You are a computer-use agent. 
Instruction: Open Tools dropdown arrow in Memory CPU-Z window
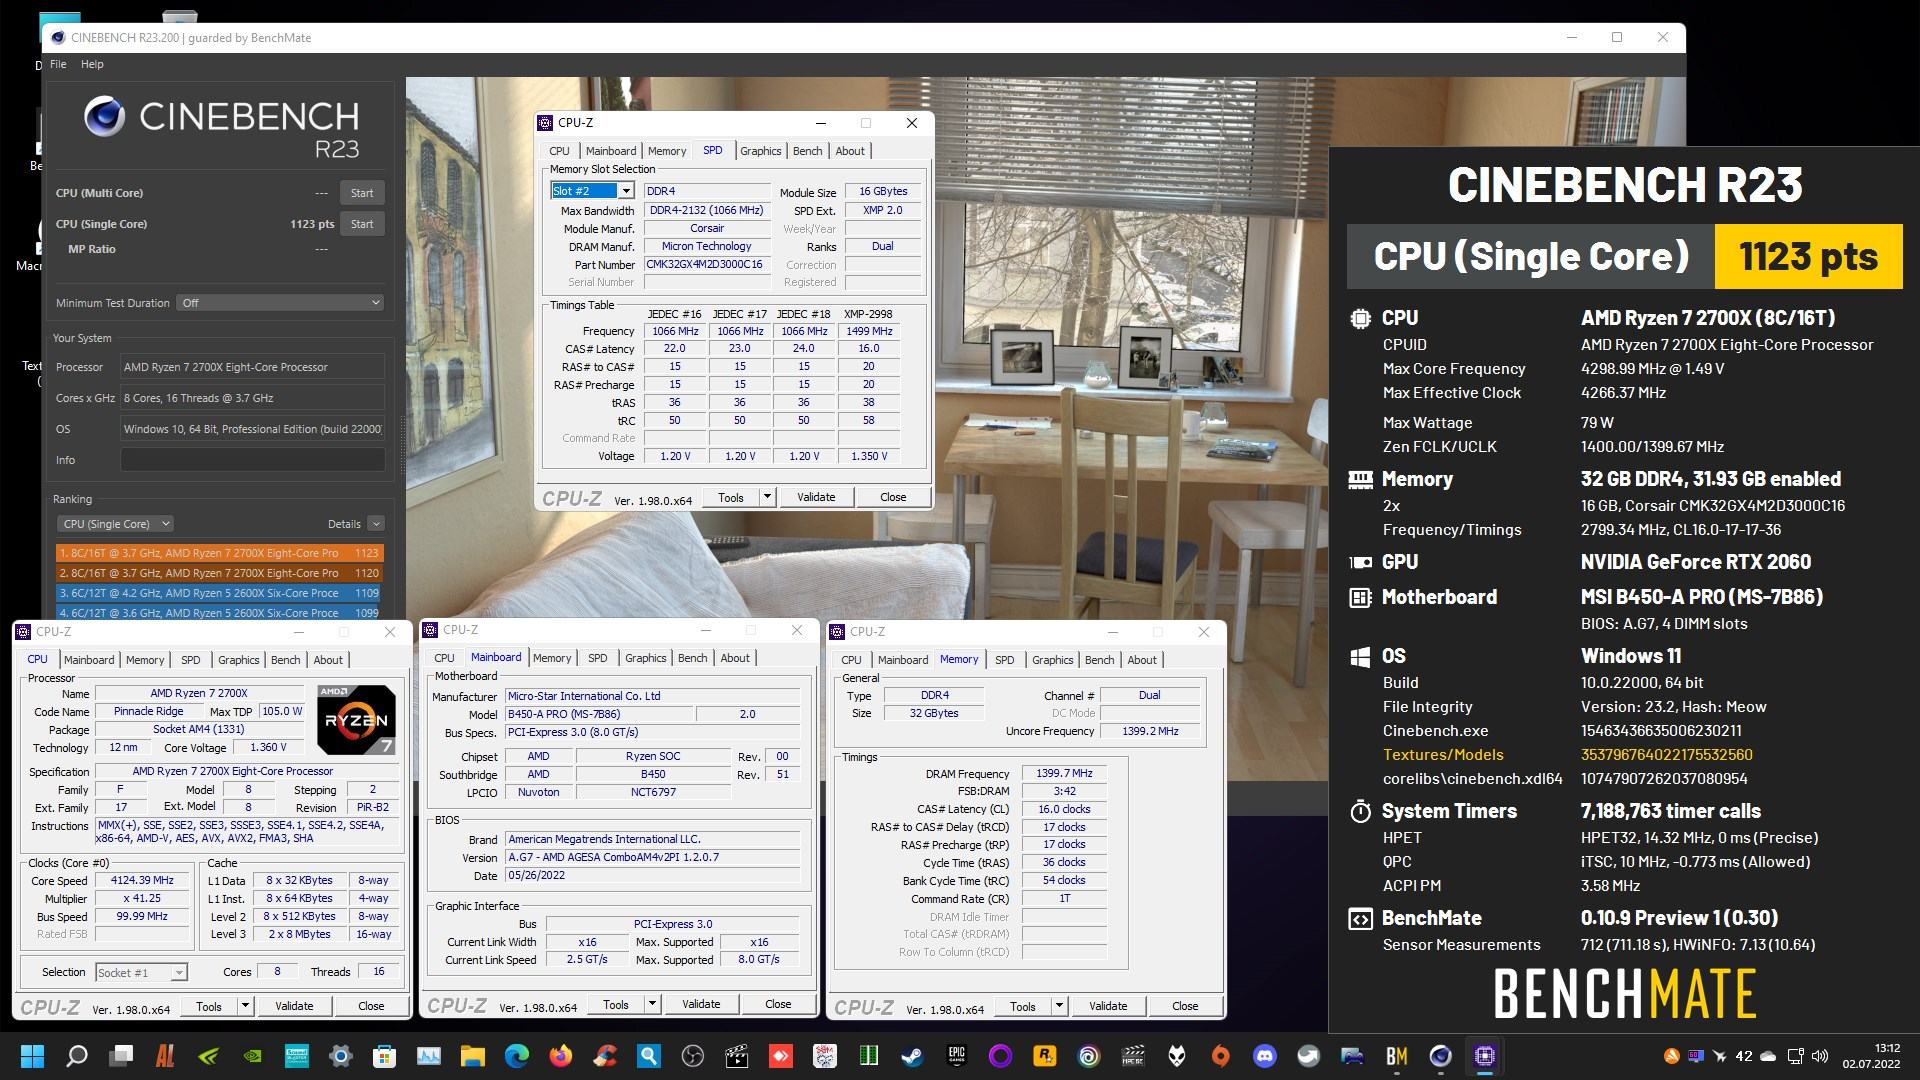click(x=1059, y=1006)
